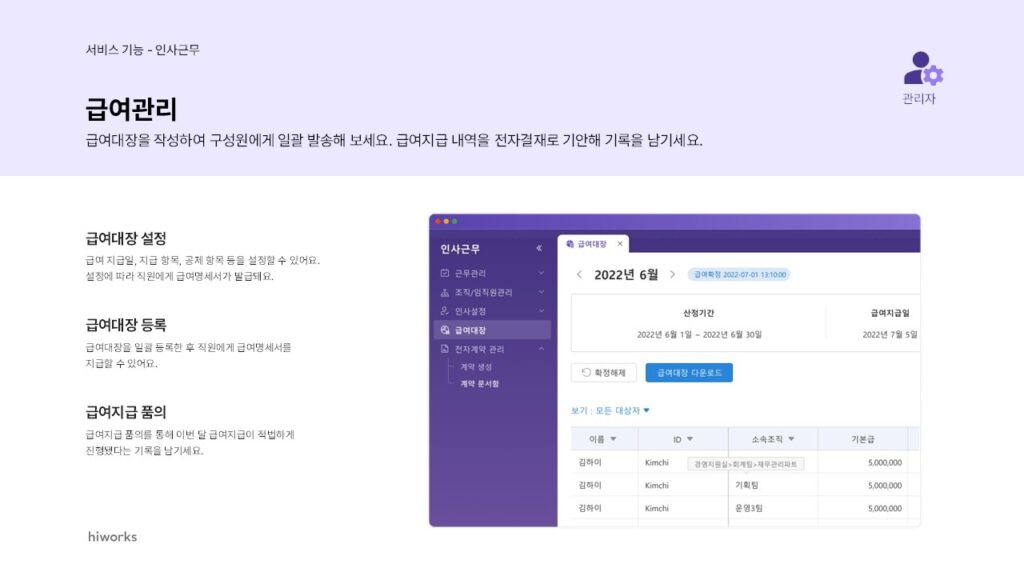Go to previous month with left arrow
This screenshot has width=1024, height=576.
(578, 274)
